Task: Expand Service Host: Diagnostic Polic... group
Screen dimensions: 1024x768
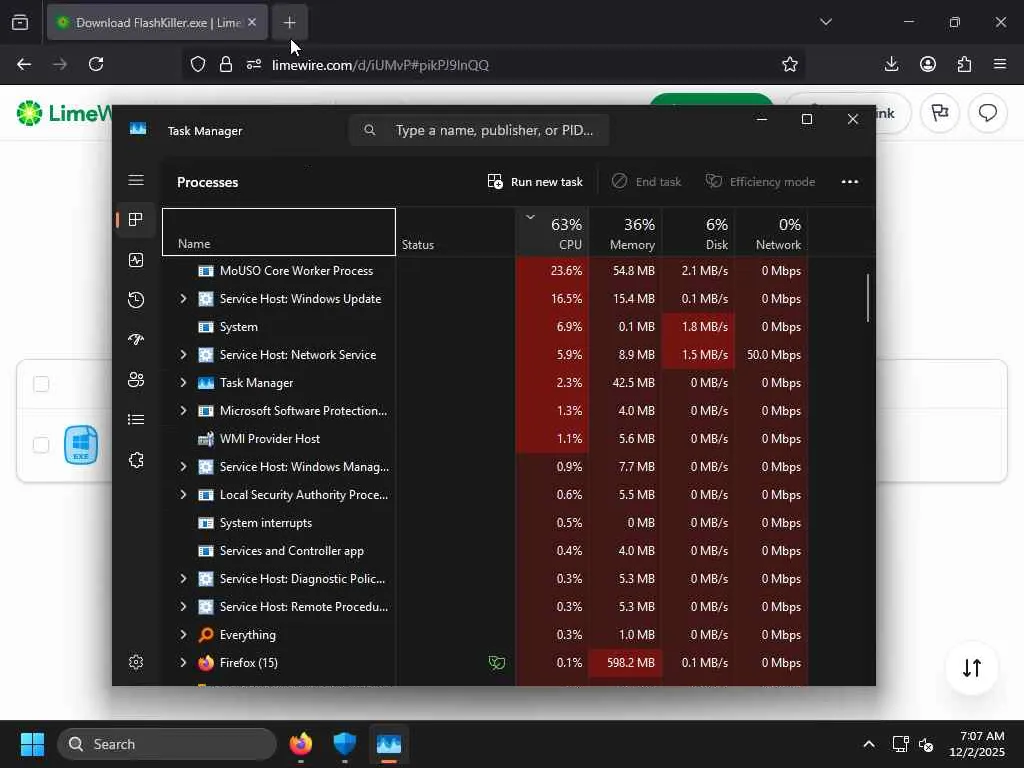Action: pos(183,579)
